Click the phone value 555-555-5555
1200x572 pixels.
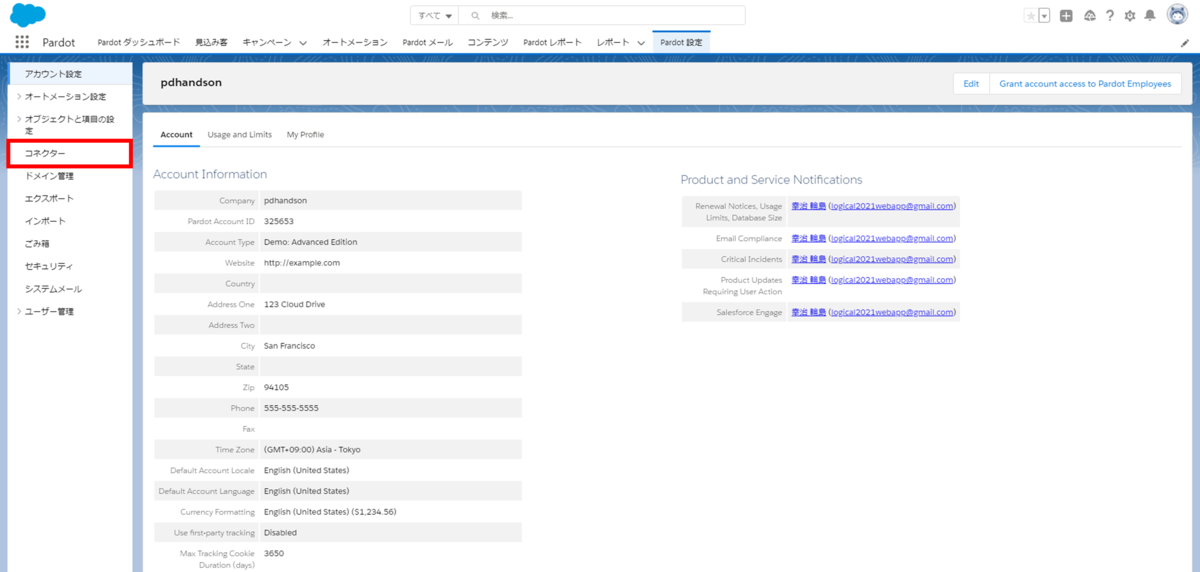292,408
